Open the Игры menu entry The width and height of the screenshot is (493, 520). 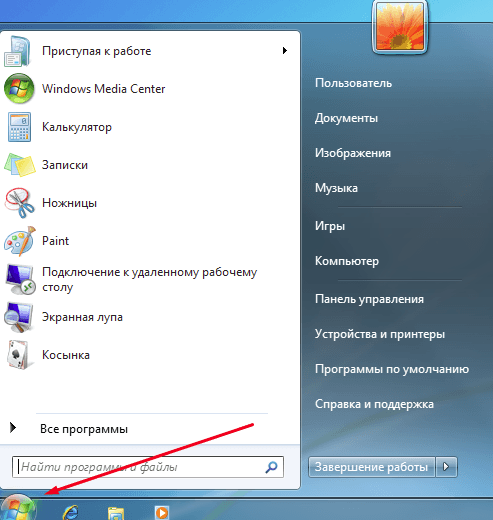(330, 226)
